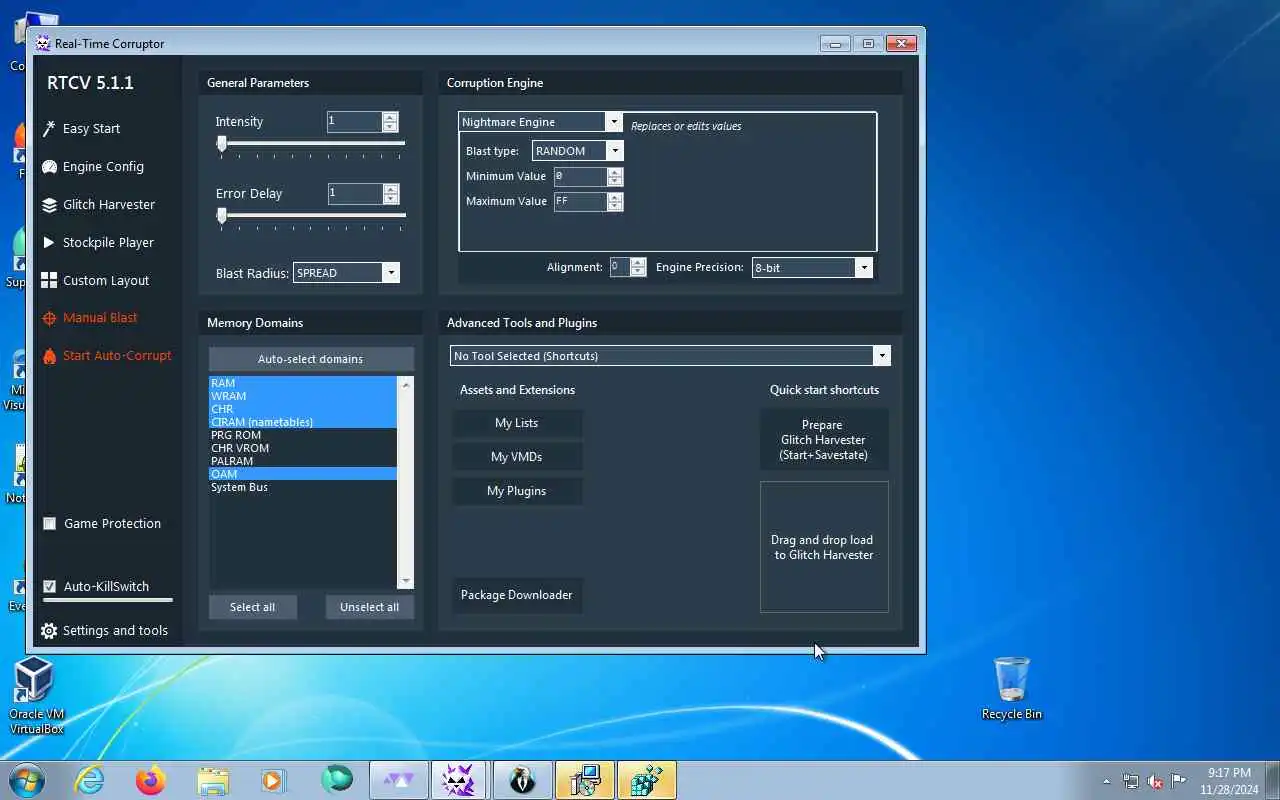Click Drag and drop load area
1280x800 pixels.
pyautogui.click(x=824, y=547)
